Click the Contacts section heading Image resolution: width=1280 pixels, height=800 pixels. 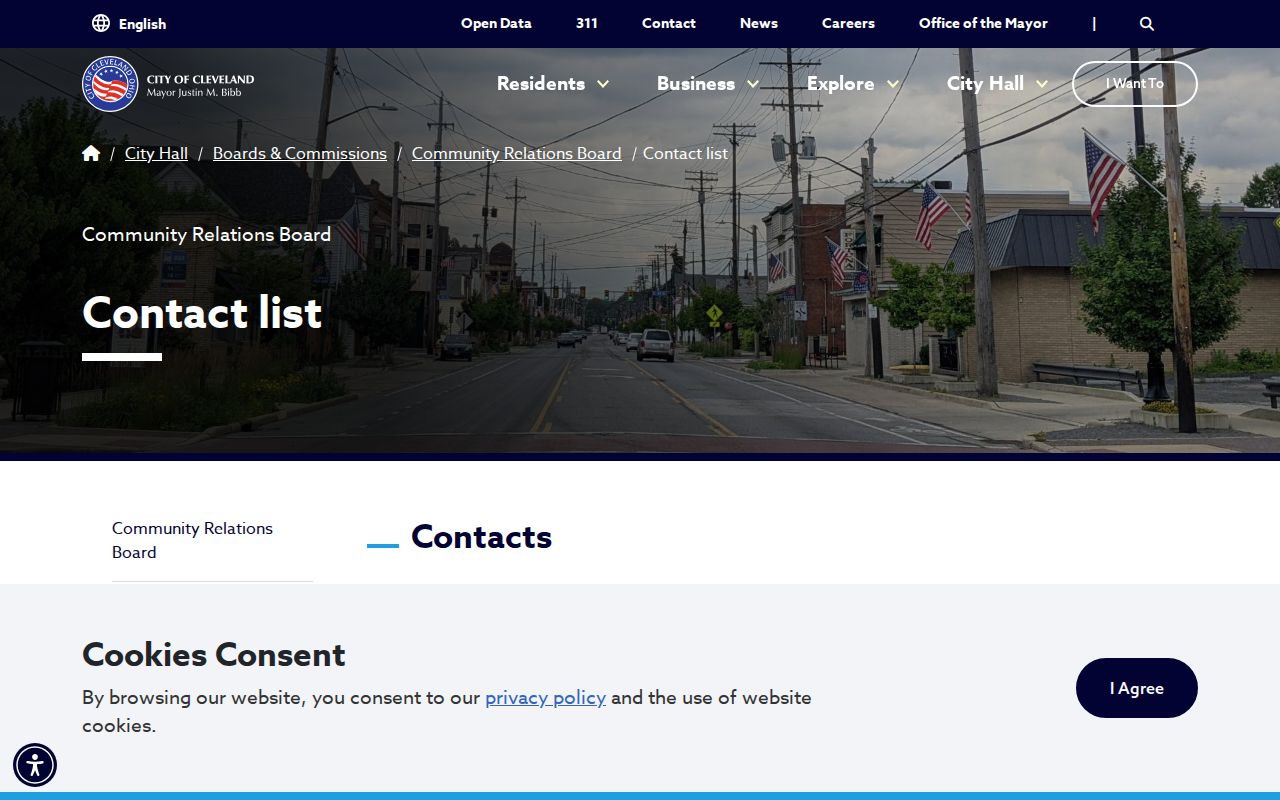[481, 537]
